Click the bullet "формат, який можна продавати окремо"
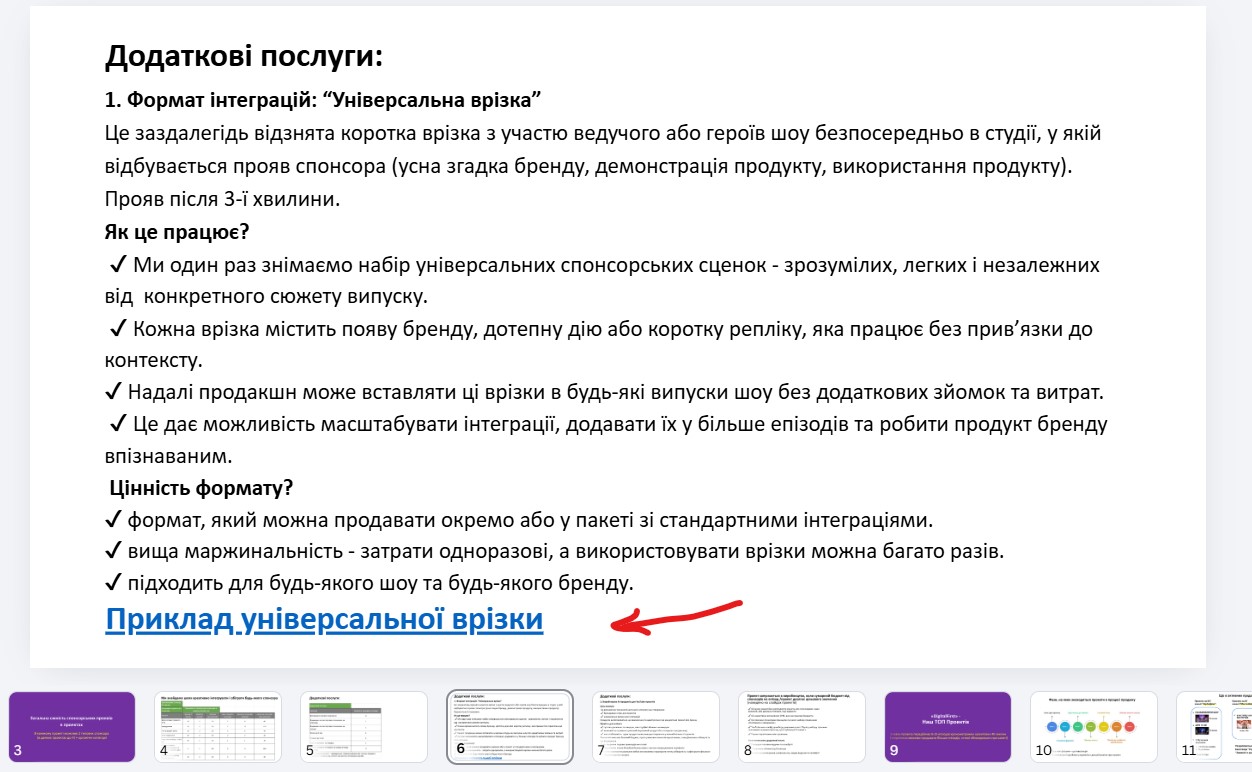 tap(518, 521)
